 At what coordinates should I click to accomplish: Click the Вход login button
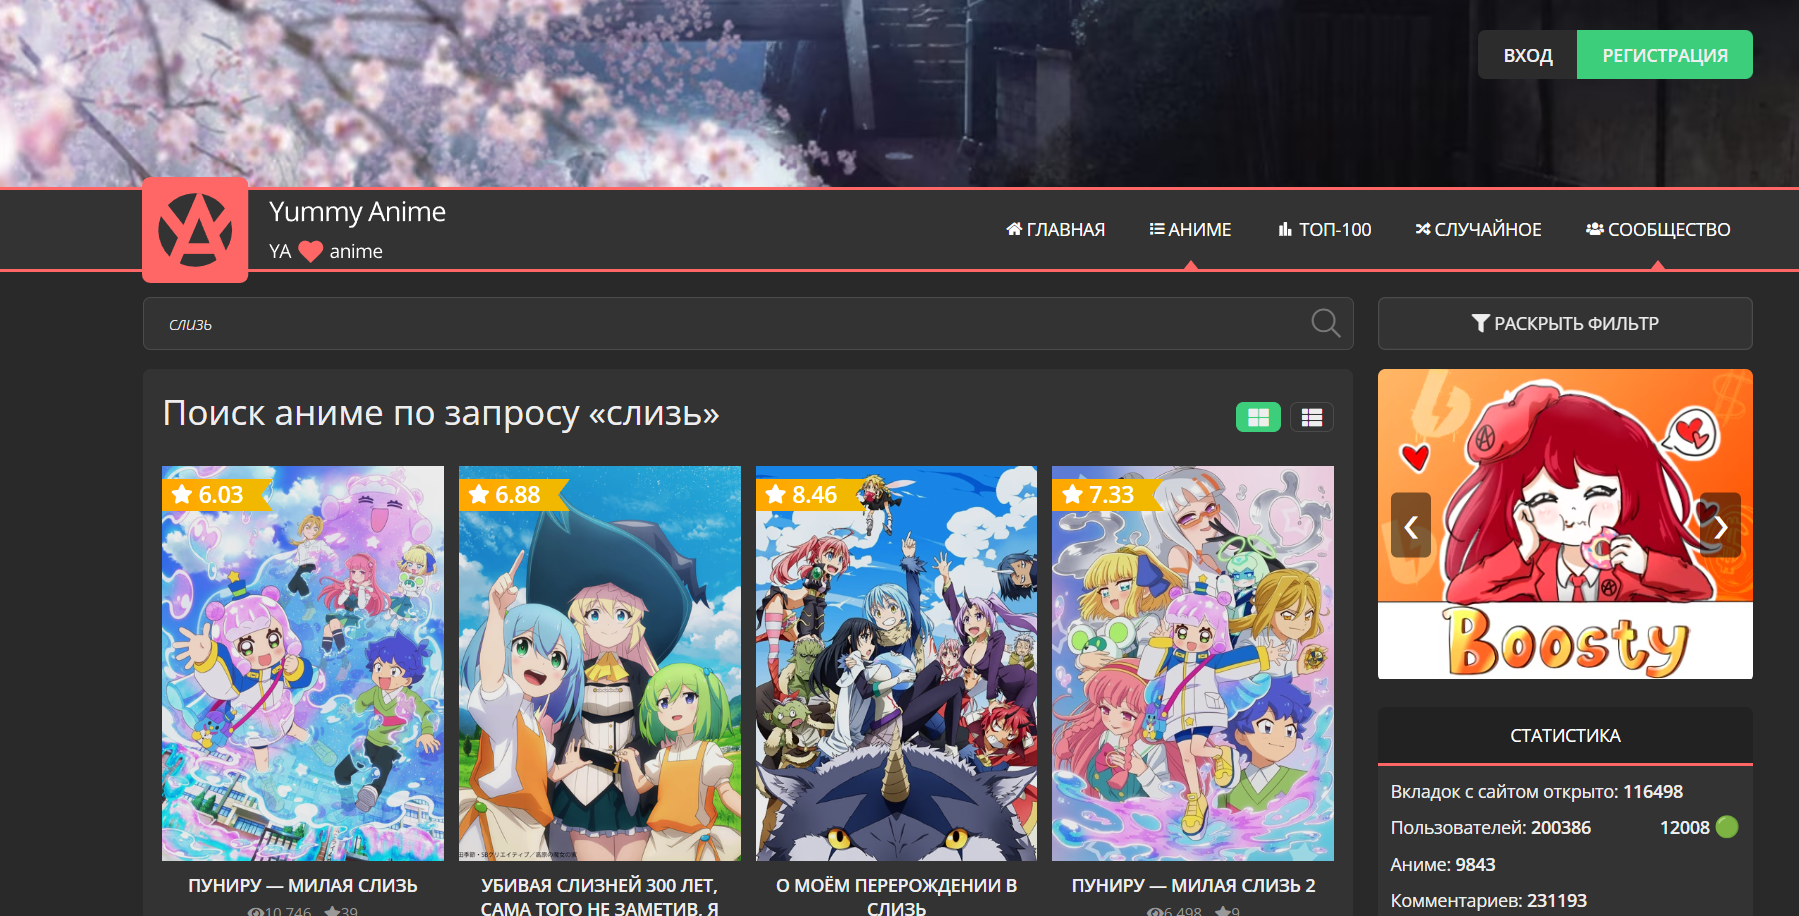point(1528,55)
